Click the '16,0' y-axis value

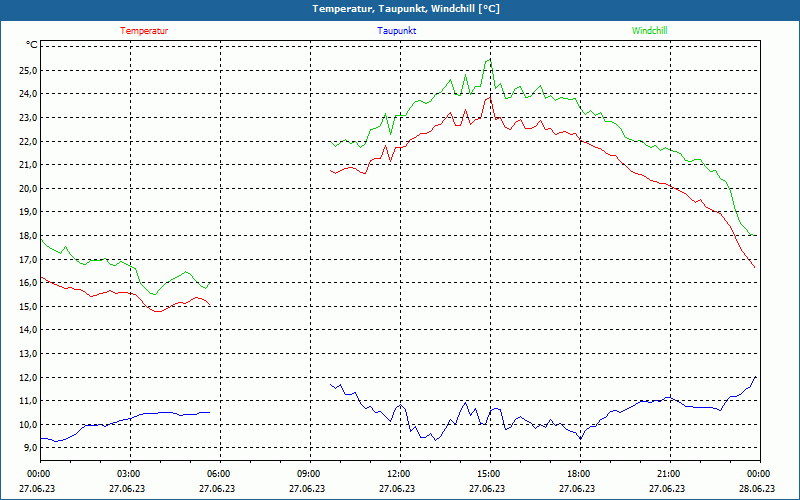28,283
